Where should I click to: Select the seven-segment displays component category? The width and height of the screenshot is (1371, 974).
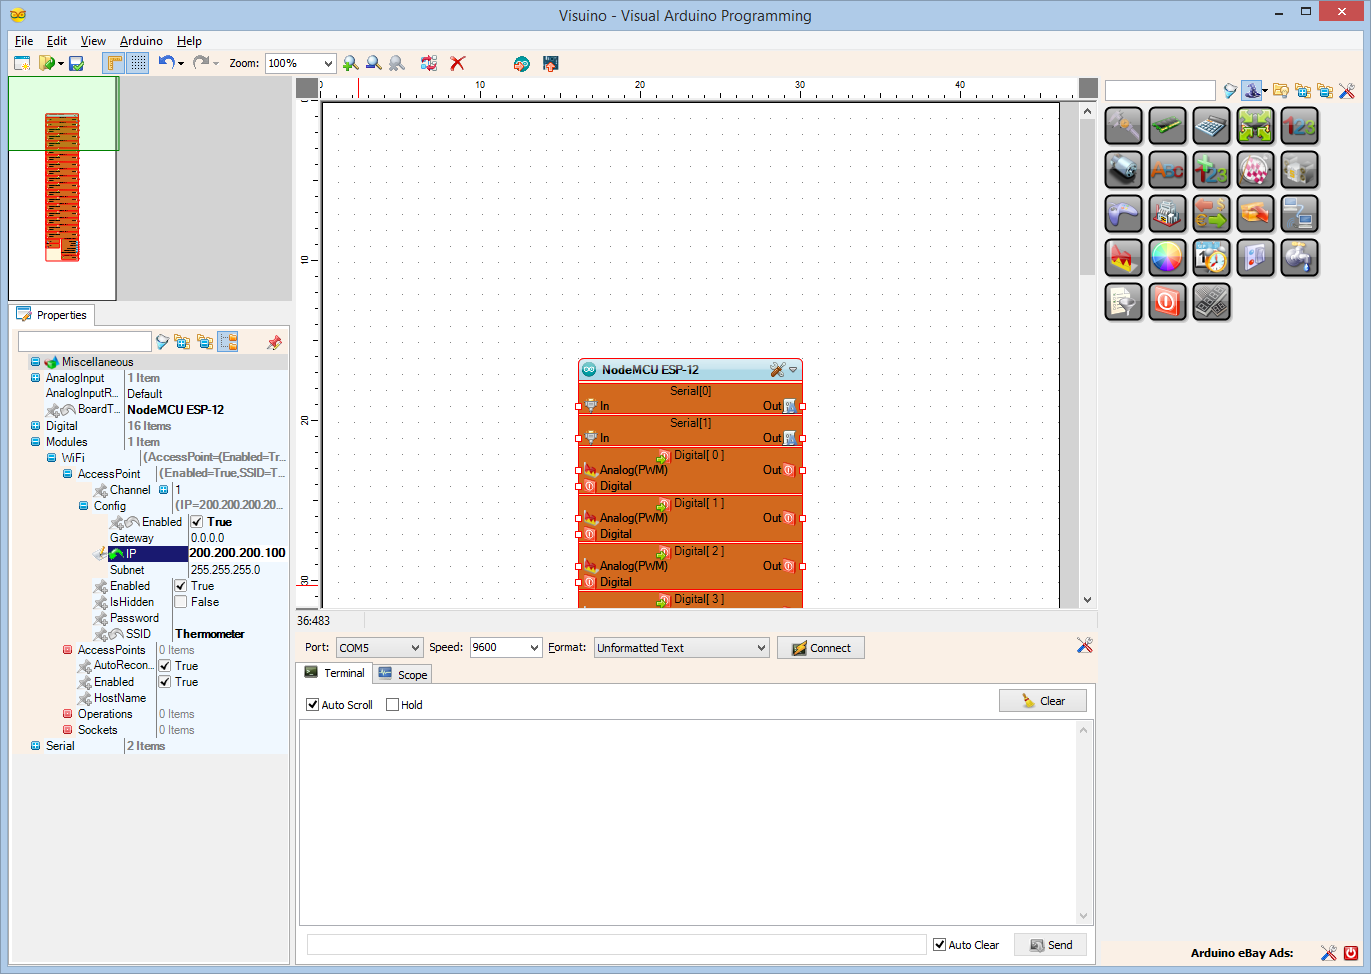(1212, 302)
